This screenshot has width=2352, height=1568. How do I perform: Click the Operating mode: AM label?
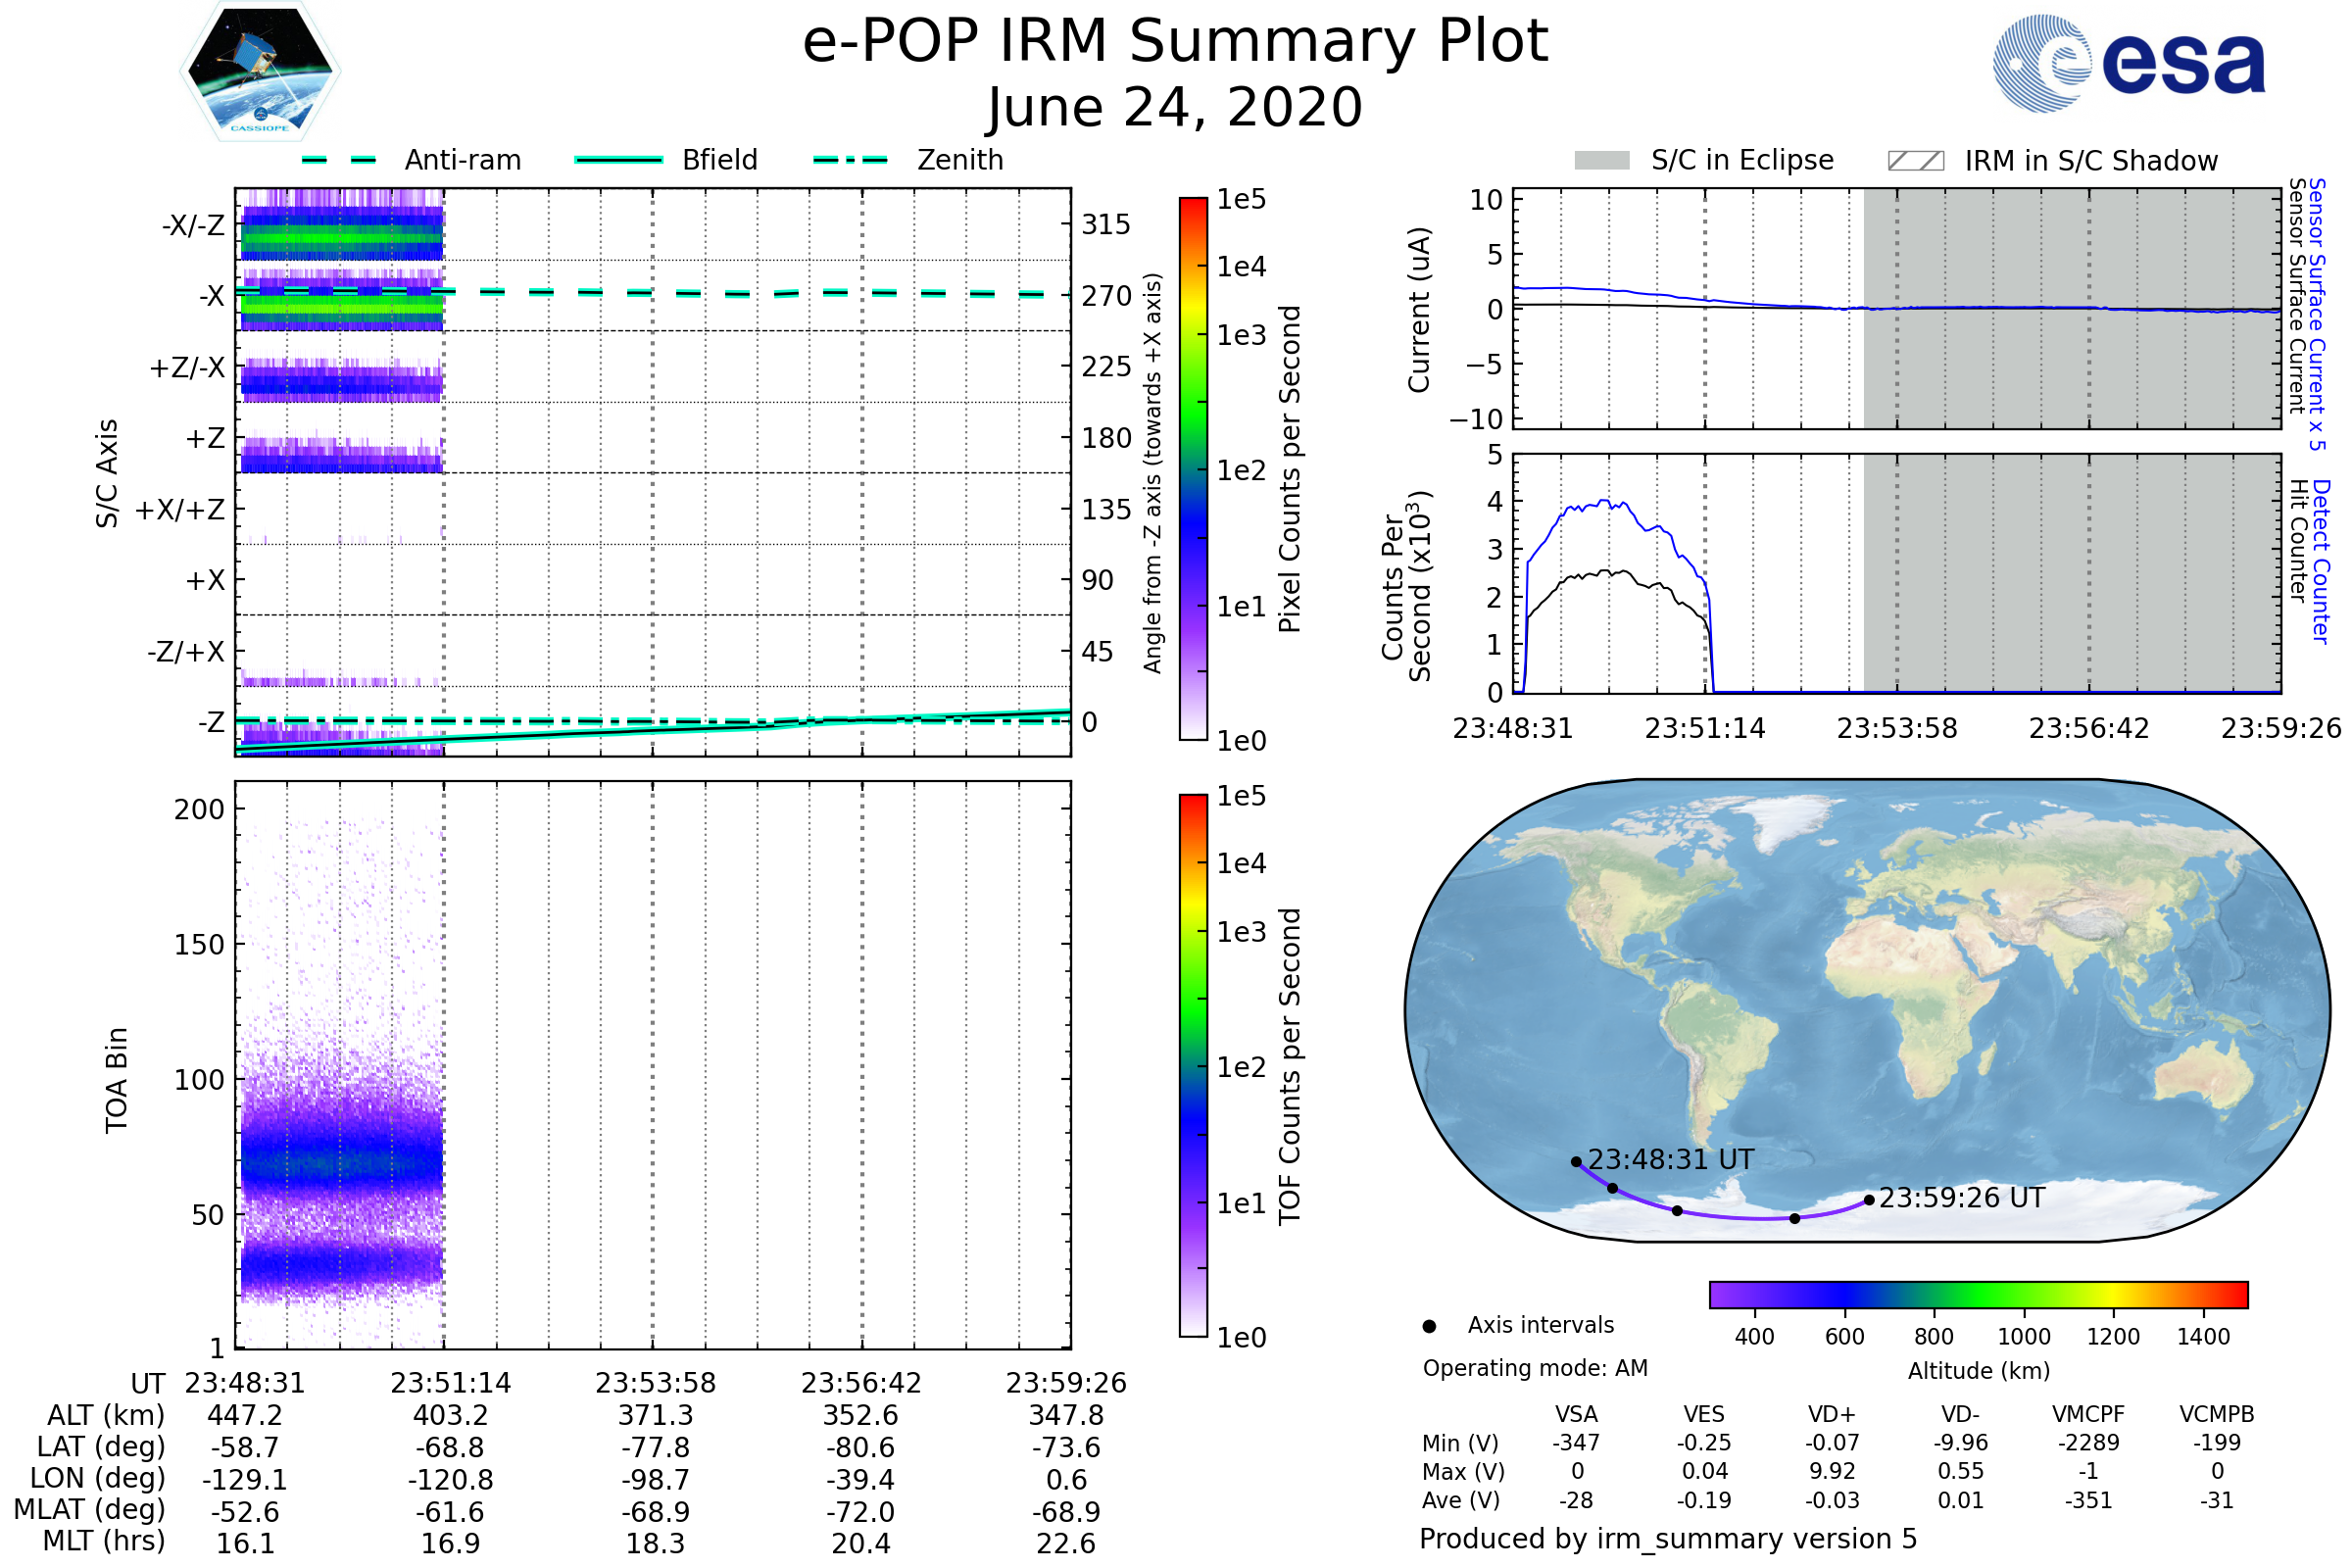click(x=1535, y=1368)
